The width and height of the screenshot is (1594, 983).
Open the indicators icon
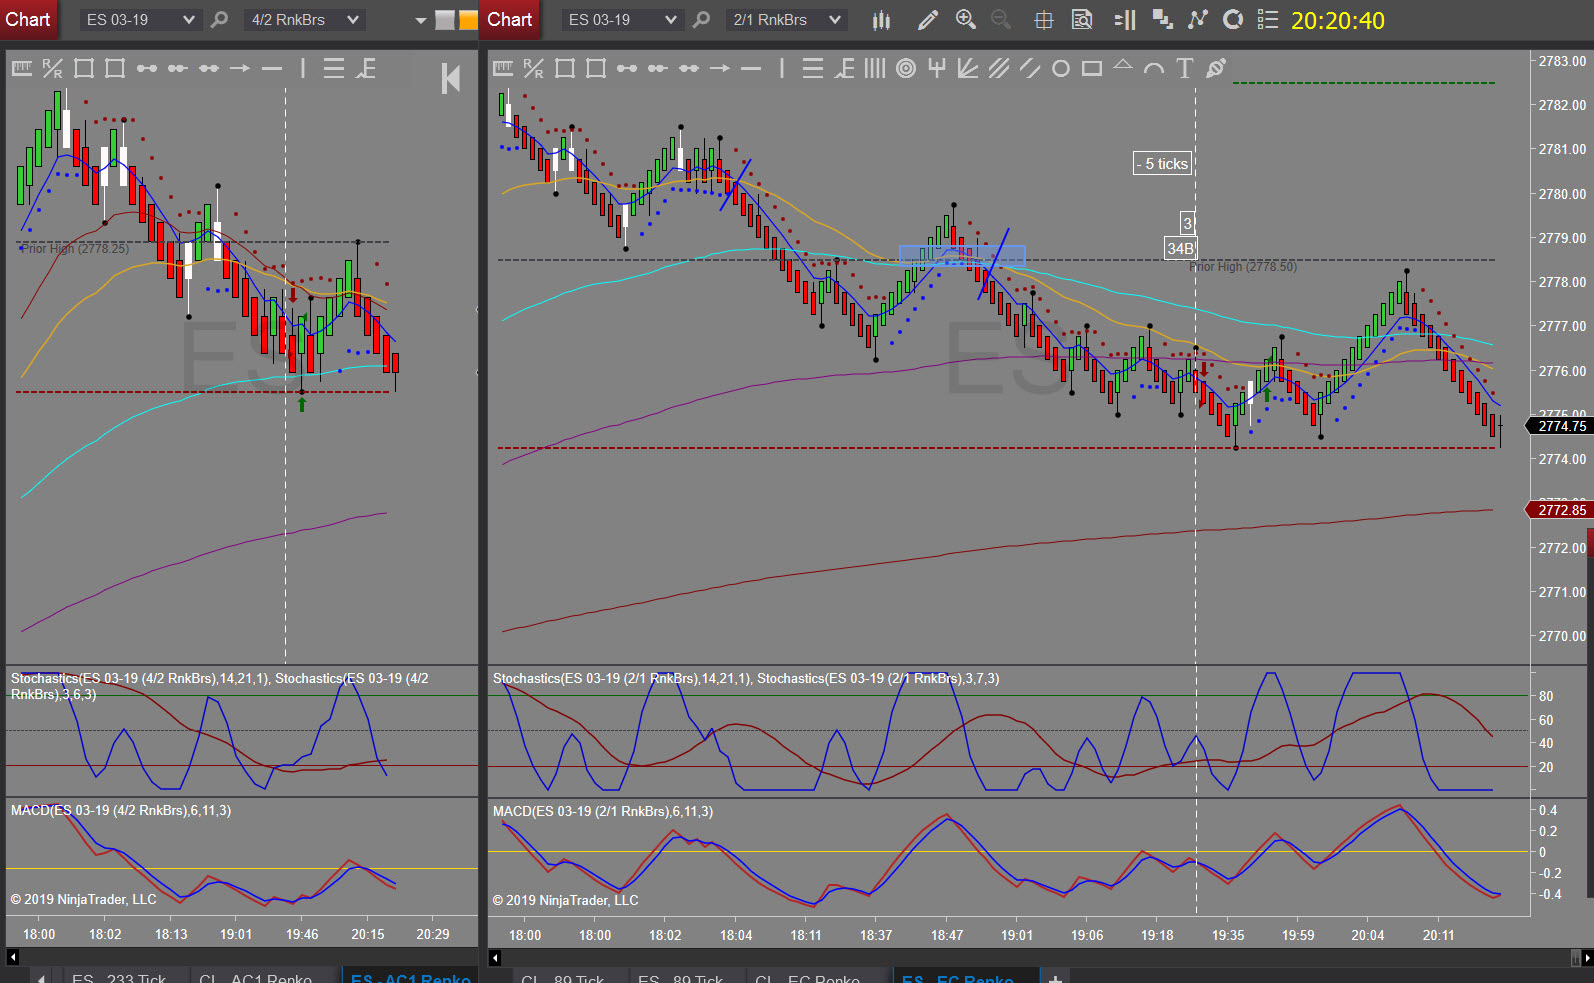(1197, 20)
